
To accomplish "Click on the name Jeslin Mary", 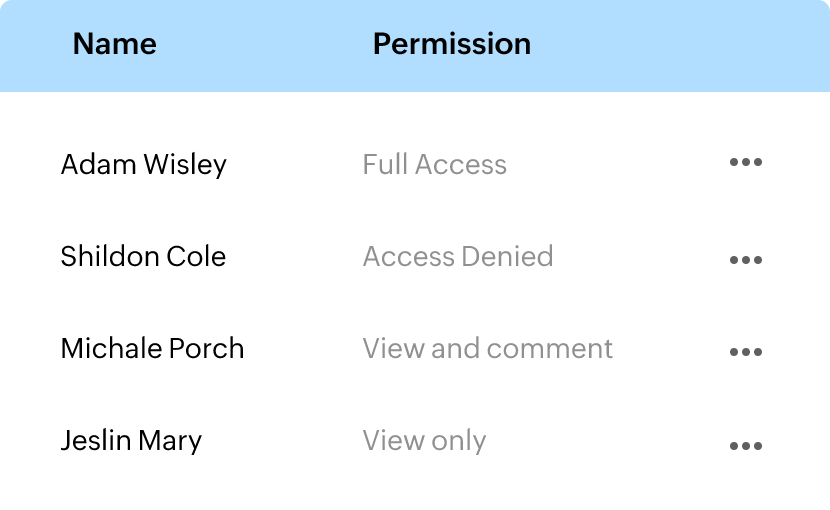I will coord(131,440).
